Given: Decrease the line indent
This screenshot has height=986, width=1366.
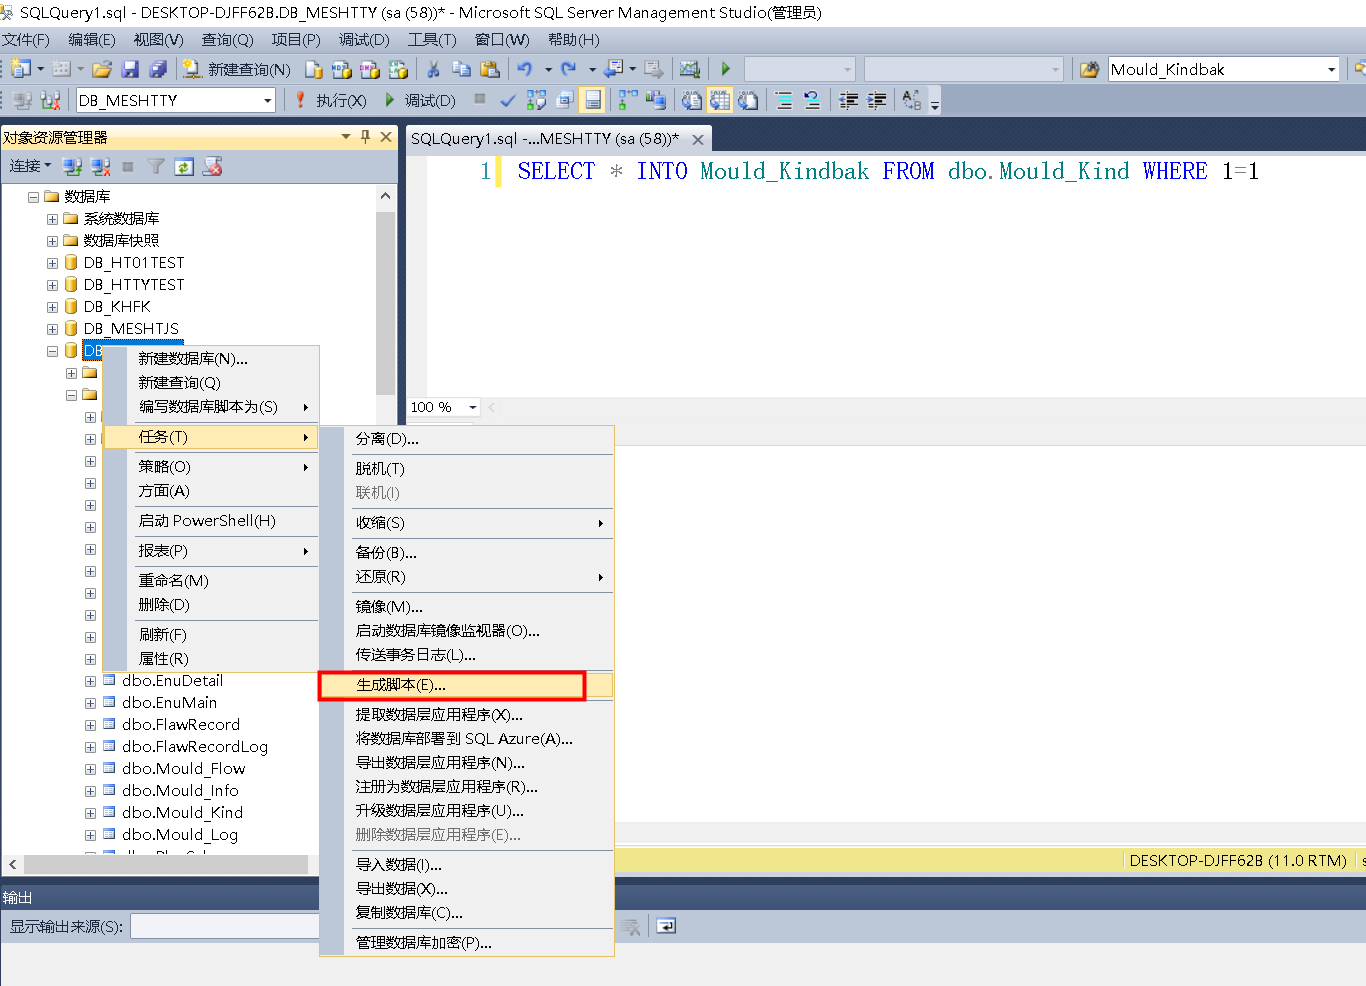Looking at the screenshot, I should [x=848, y=100].
